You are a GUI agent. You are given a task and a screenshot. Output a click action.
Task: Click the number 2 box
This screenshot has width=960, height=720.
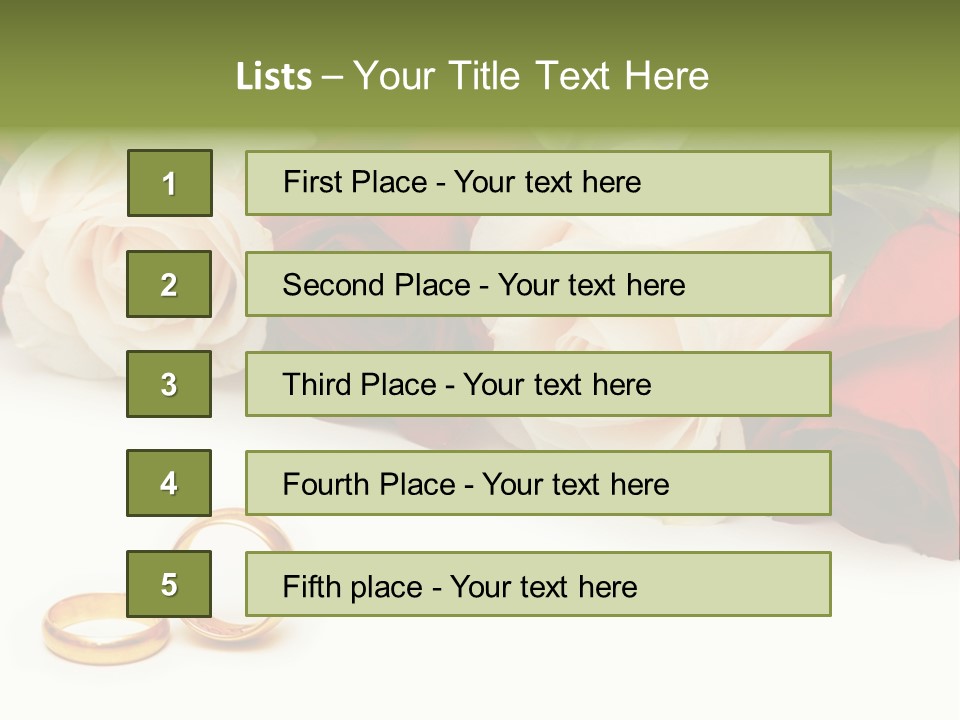click(169, 284)
